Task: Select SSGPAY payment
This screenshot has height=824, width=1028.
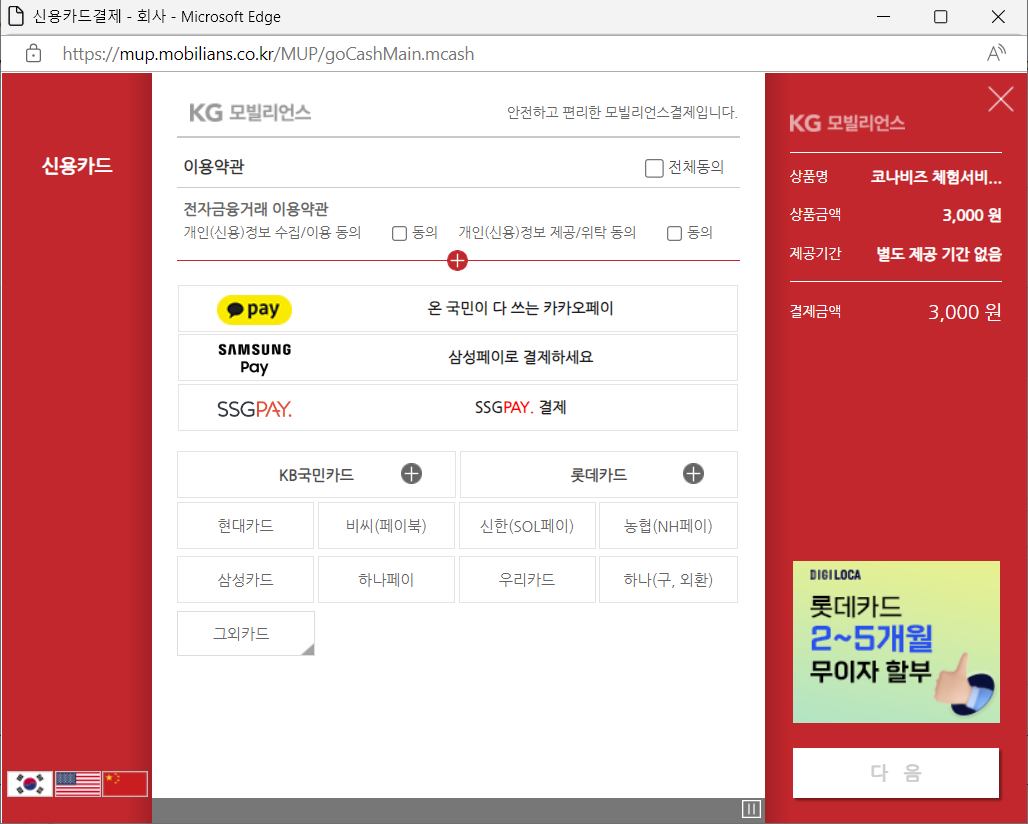Action: click(458, 408)
